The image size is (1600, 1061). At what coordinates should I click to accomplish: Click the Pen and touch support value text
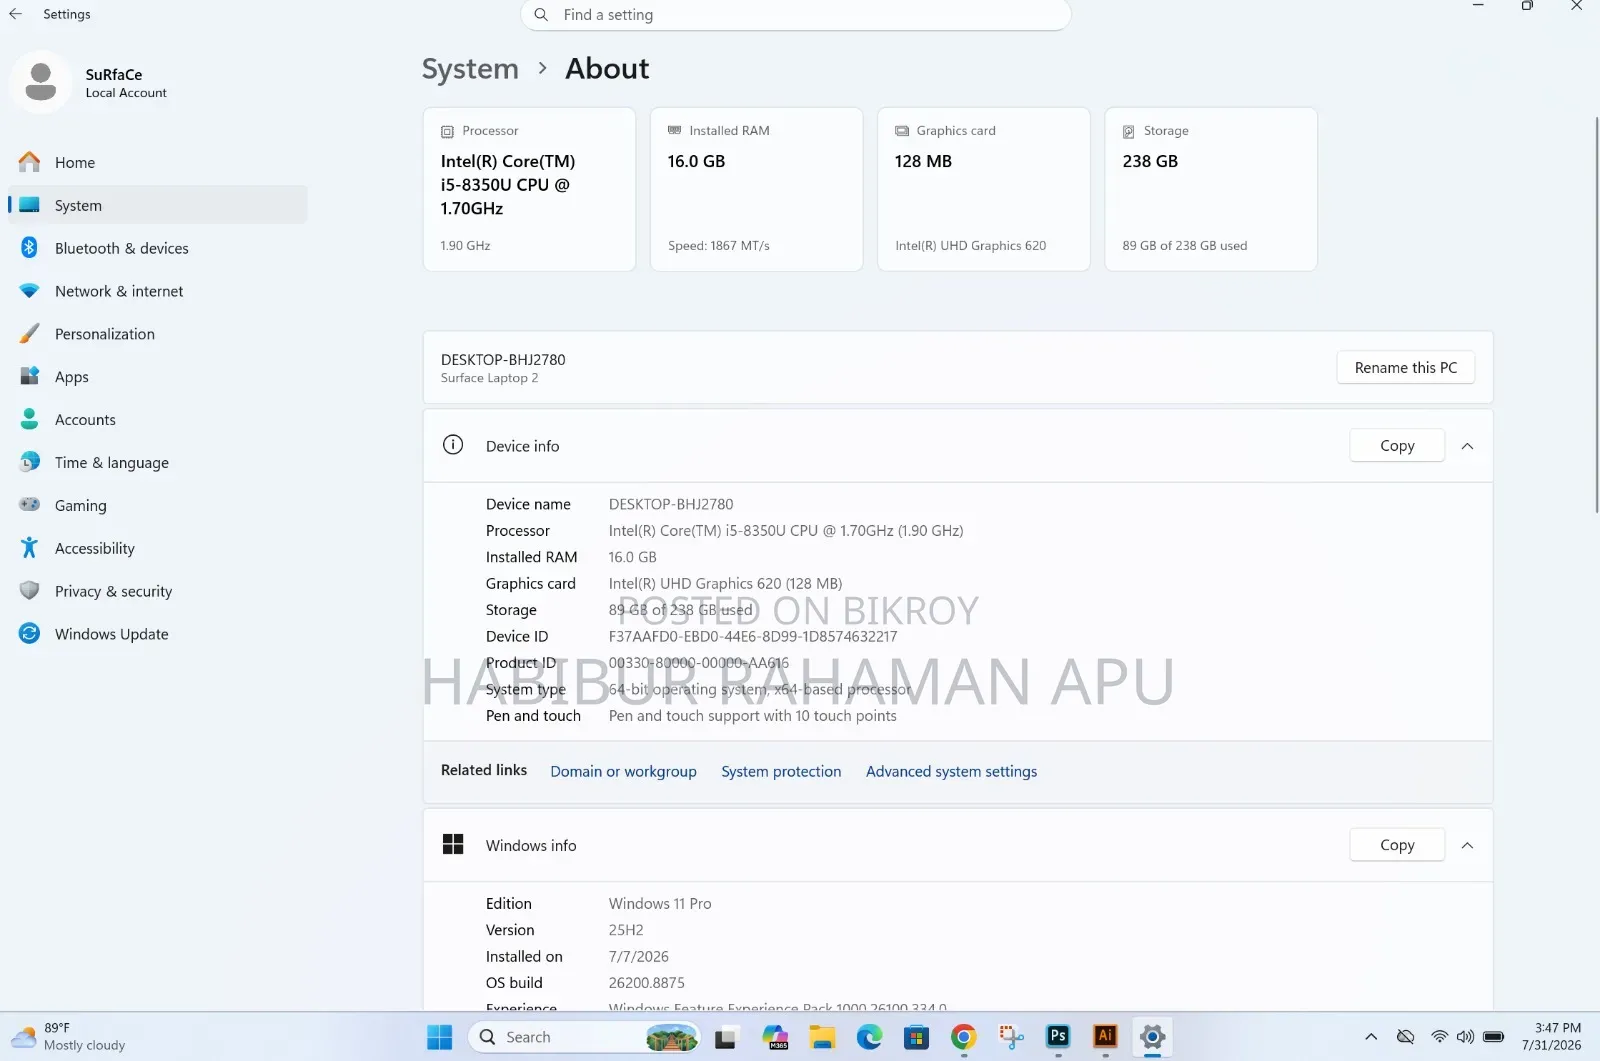(753, 716)
